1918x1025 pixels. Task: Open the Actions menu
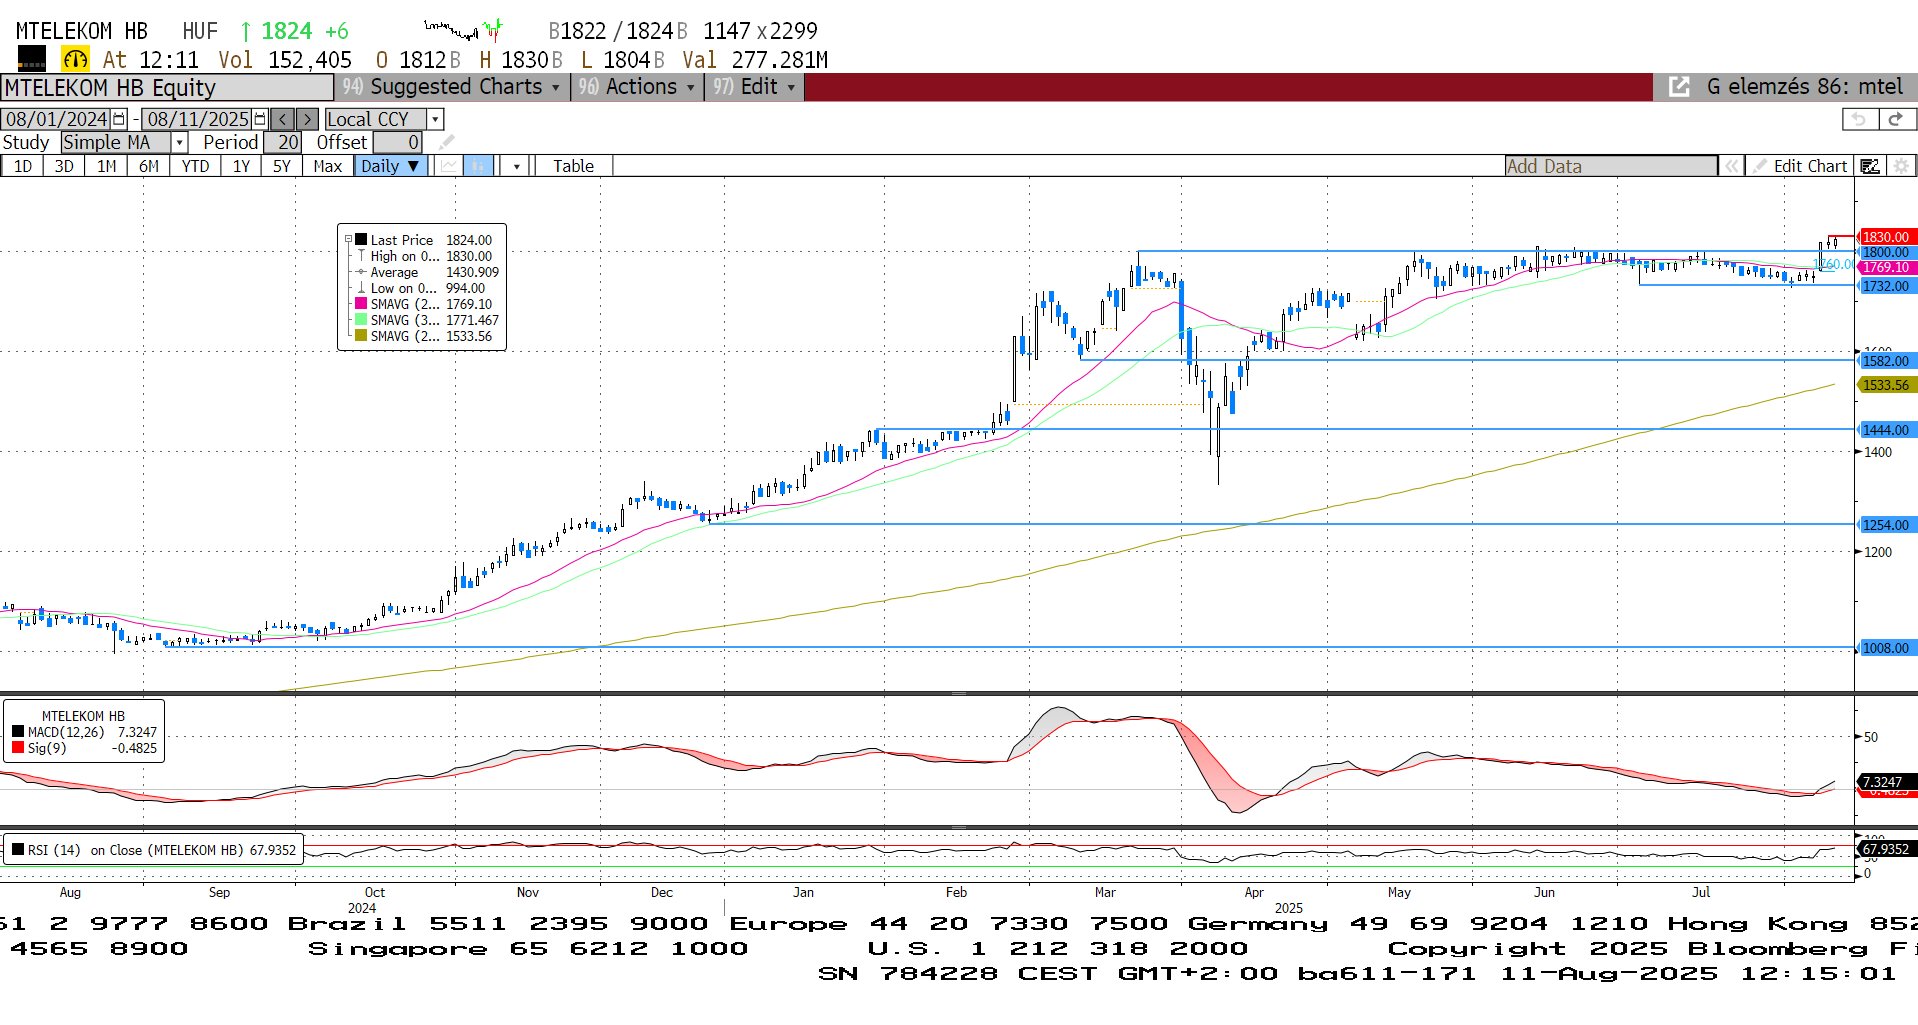click(x=636, y=87)
